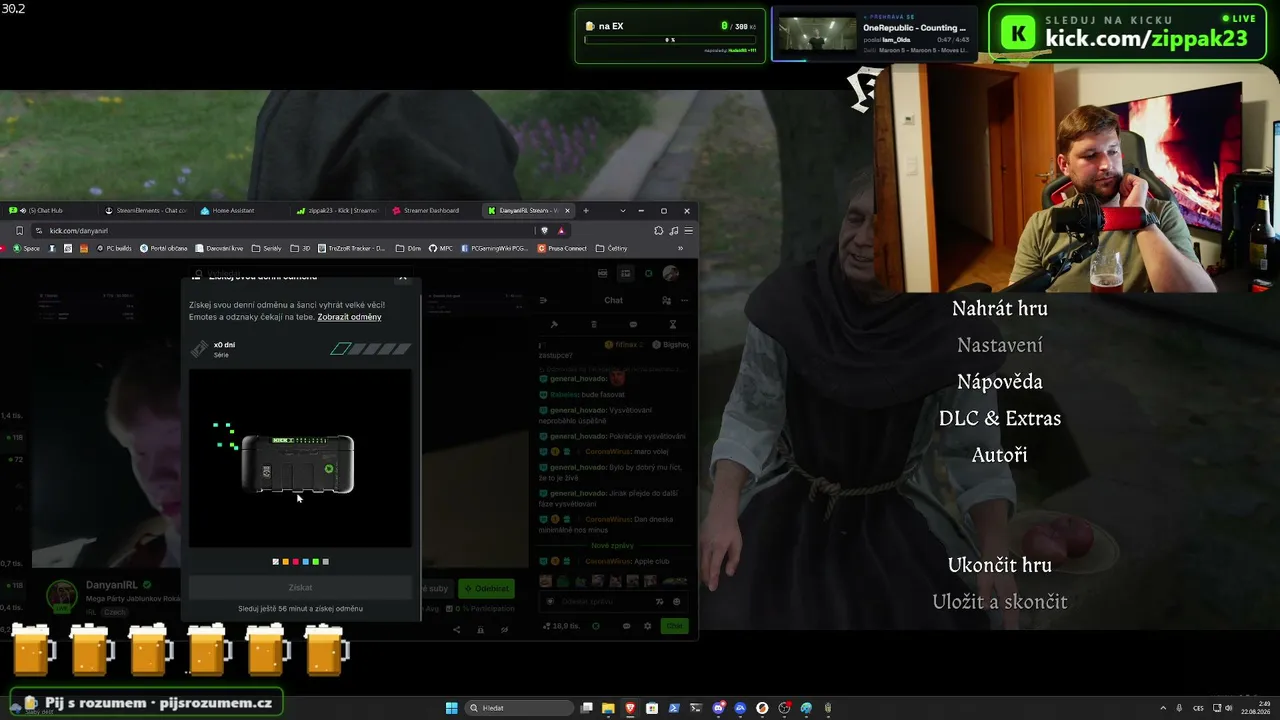Image resolution: width=1280 pixels, height=720 pixels.
Task: Expand the Dům bookmarks folder
Action: point(409,248)
